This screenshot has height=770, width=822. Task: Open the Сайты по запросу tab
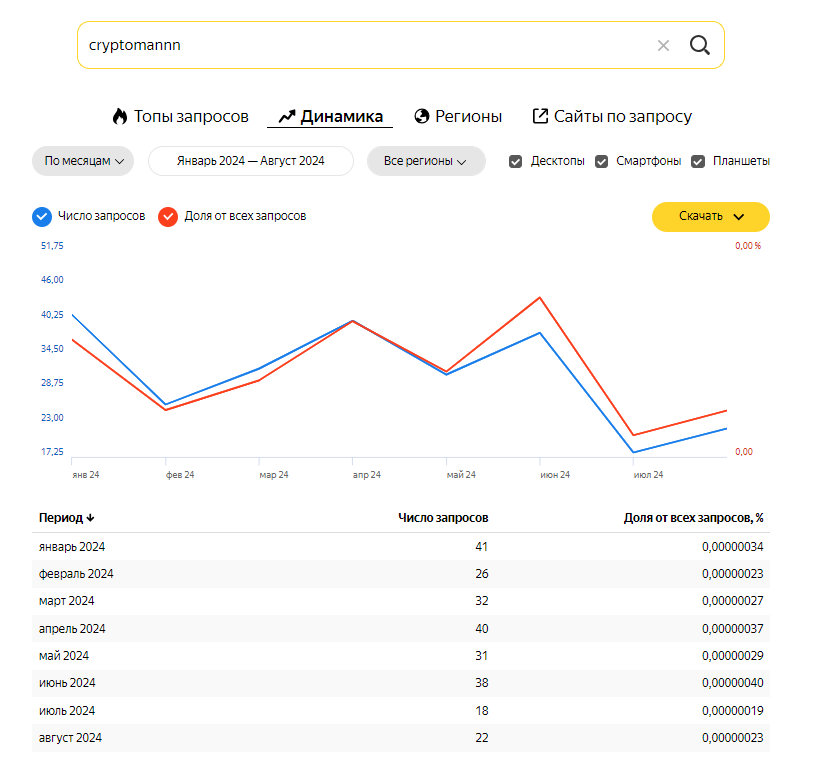pyautogui.click(x=622, y=116)
